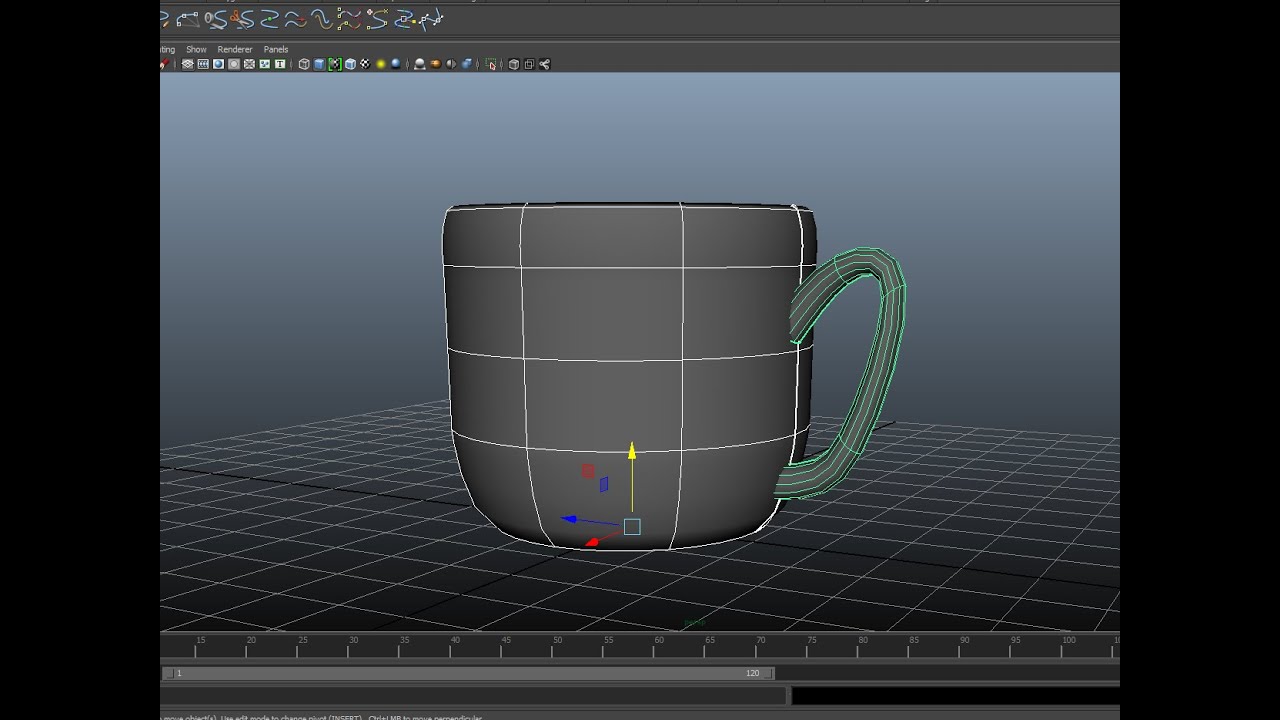Select the attach curves shelf icon
1280x720 pixels.
point(216,19)
